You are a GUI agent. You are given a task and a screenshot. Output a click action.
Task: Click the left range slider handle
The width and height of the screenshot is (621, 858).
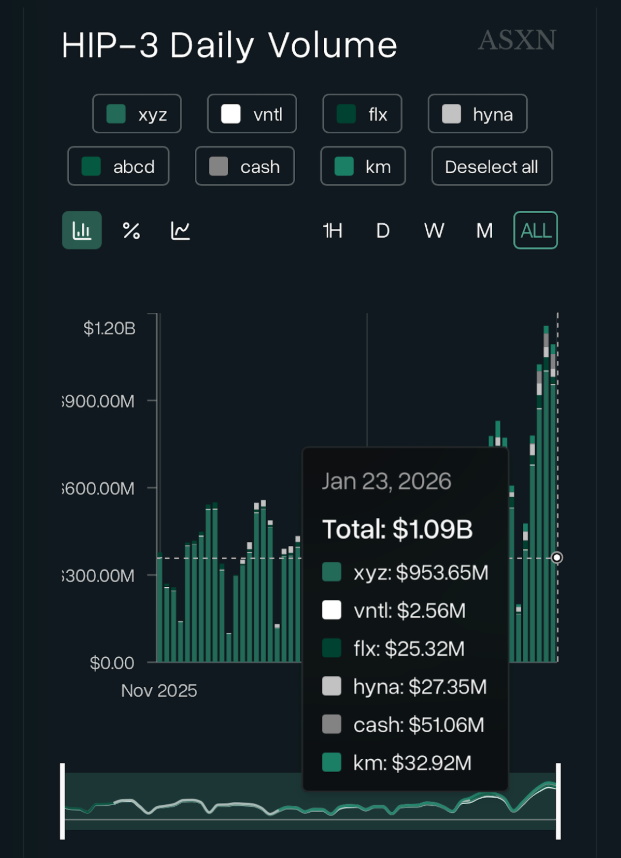(x=63, y=801)
